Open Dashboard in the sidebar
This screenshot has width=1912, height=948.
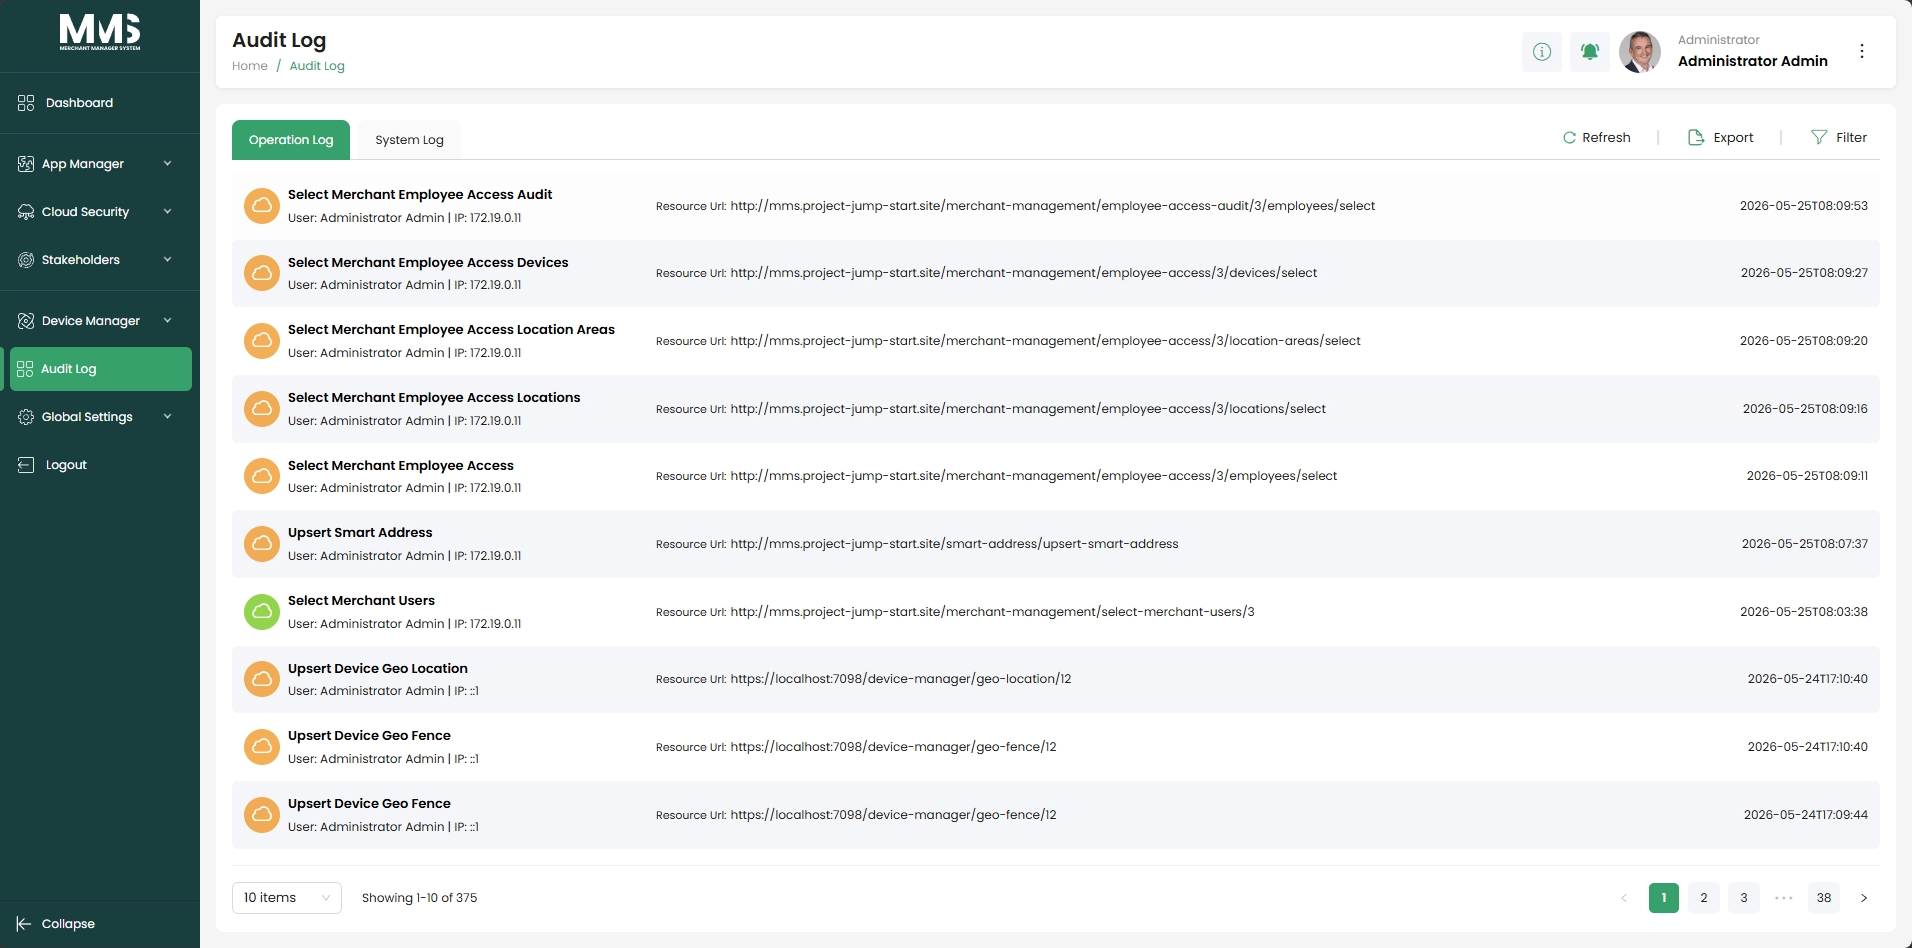(x=100, y=103)
